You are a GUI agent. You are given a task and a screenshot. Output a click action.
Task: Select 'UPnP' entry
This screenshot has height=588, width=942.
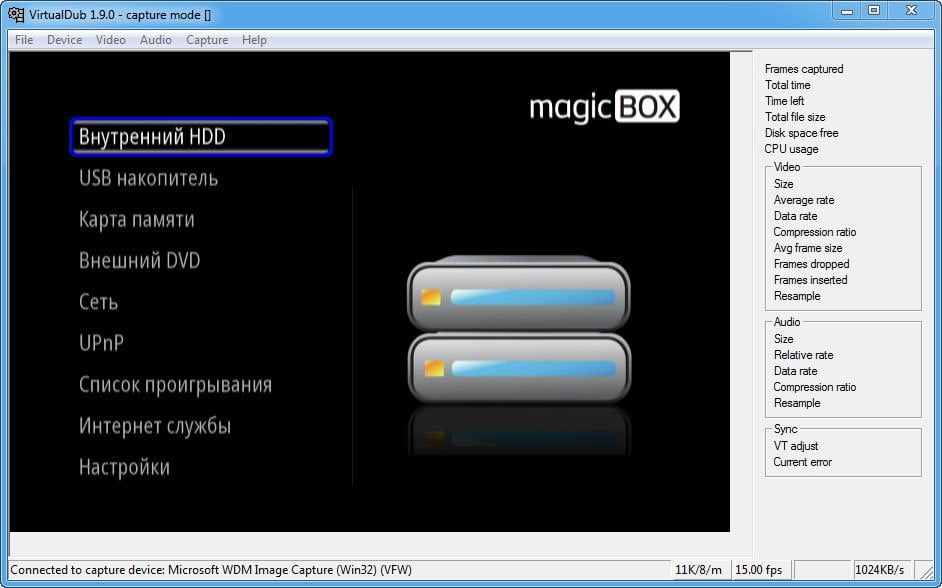point(102,343)
